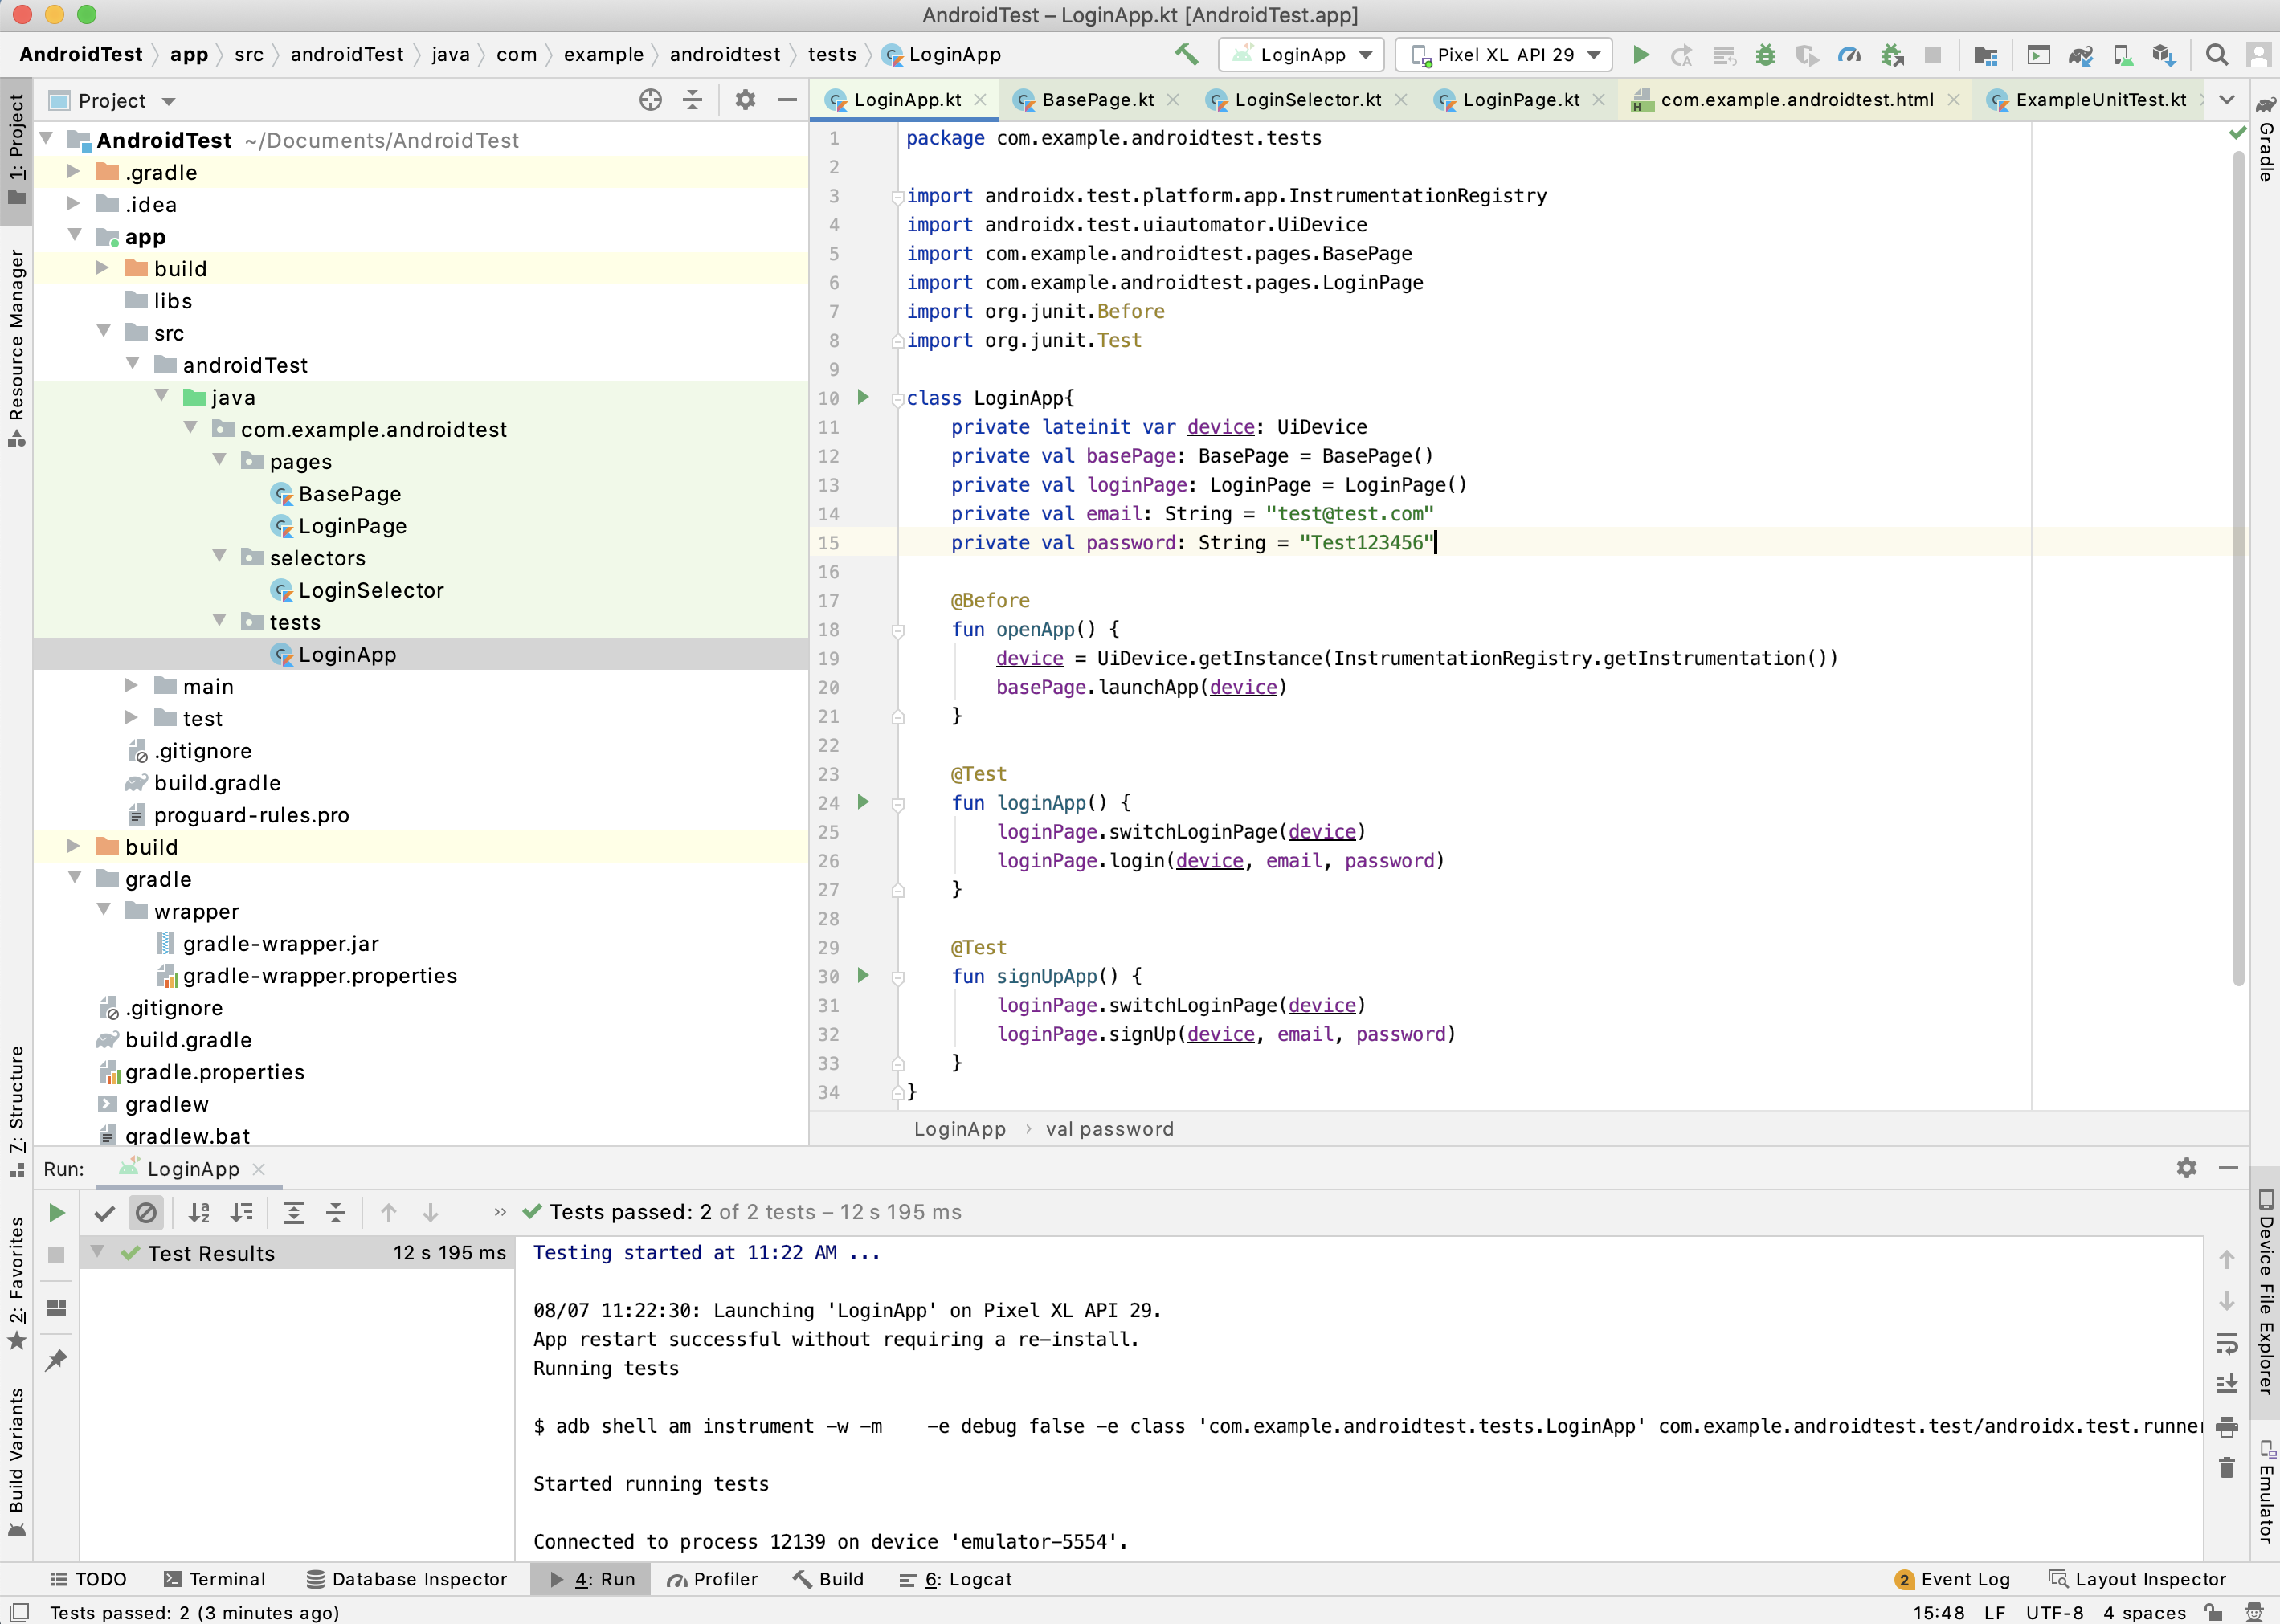Click Select Opened File target icon

click(650, 100)
